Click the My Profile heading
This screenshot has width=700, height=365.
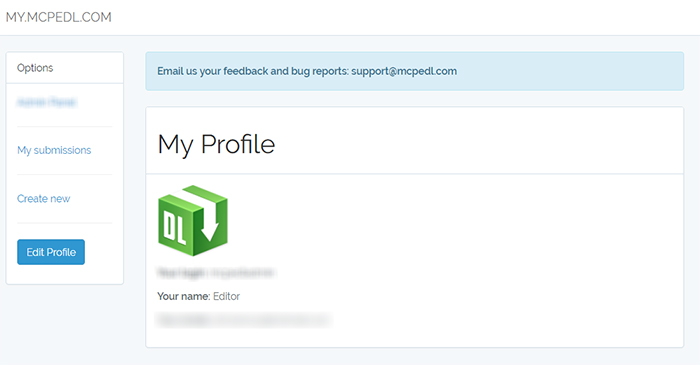(x=216, y=144)
